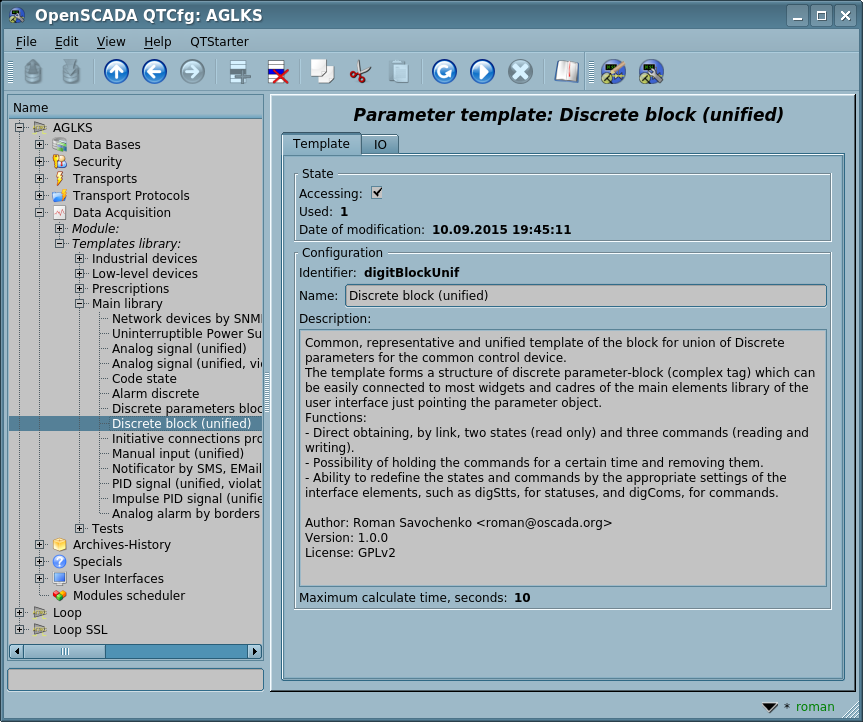This screenshot has width=863, height=722.
Task: Click the Back arrow toolbar icon
Action: pos(154,72)
